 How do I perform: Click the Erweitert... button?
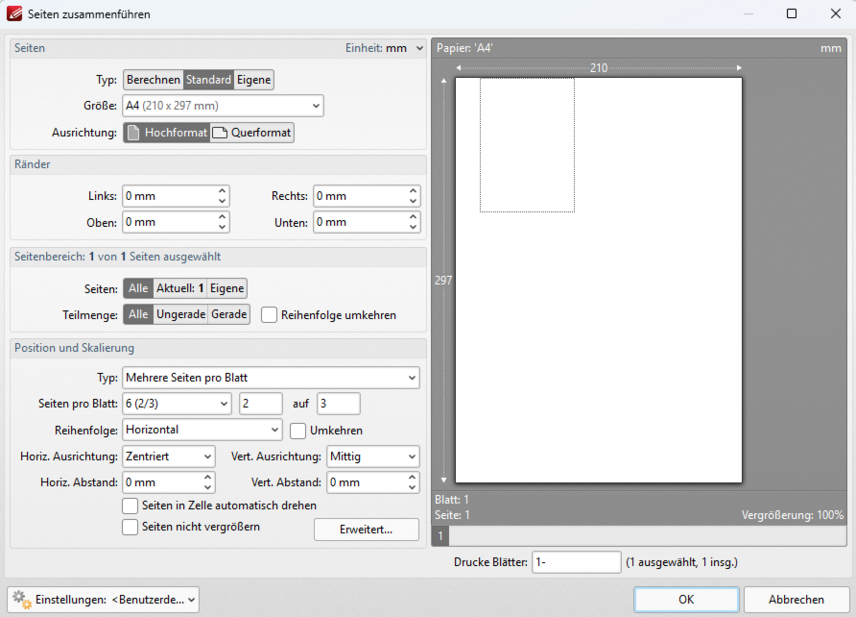tap(366, 530)
